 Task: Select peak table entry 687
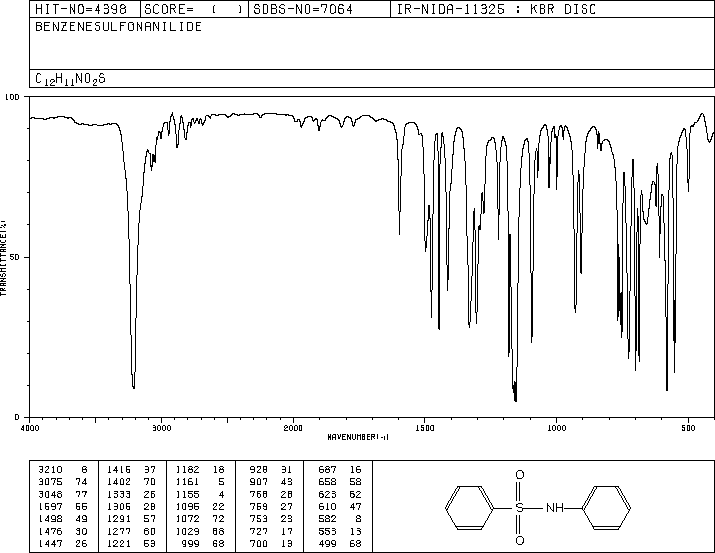(x=340, y=470)
